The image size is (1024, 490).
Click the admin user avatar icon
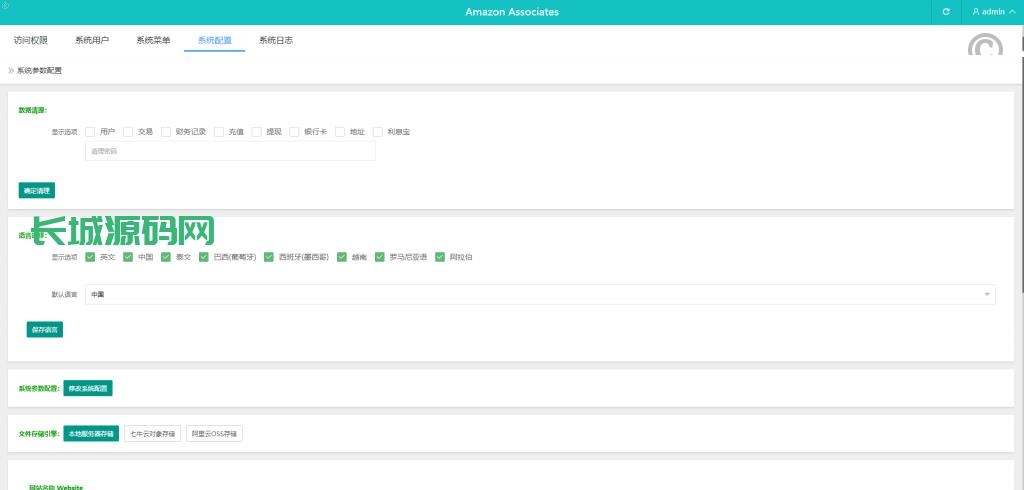coord(976,12)
